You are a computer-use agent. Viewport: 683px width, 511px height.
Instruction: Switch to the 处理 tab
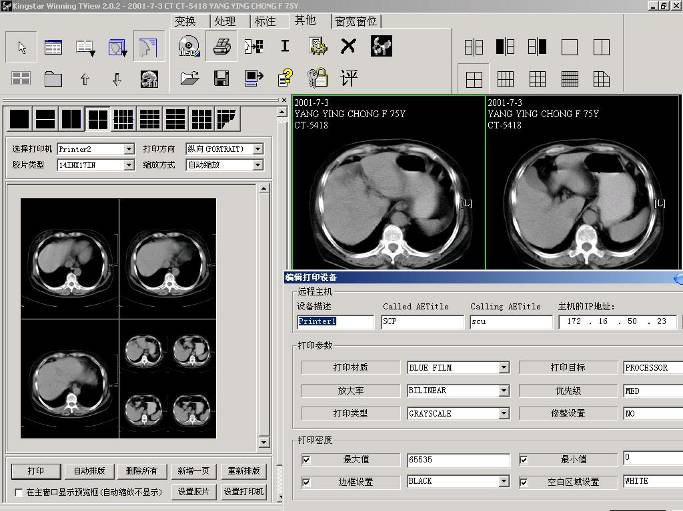pos(225,21)
